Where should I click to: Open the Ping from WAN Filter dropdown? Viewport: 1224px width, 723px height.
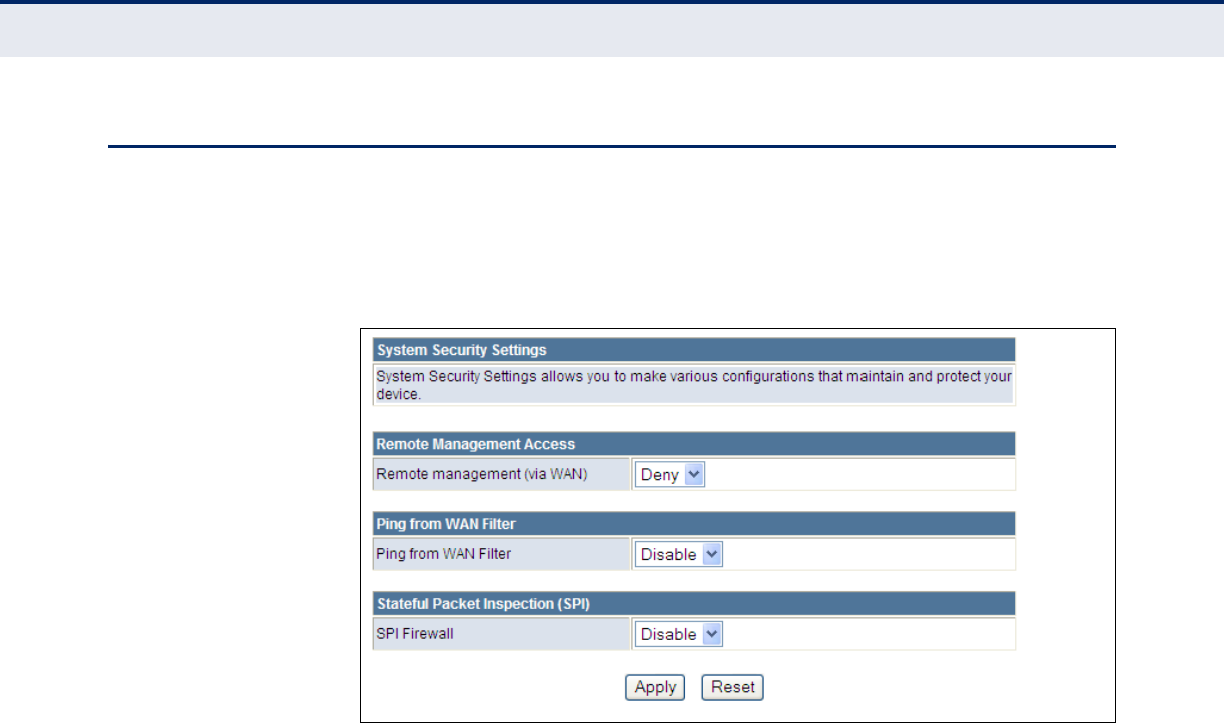[x=678, y=554]
